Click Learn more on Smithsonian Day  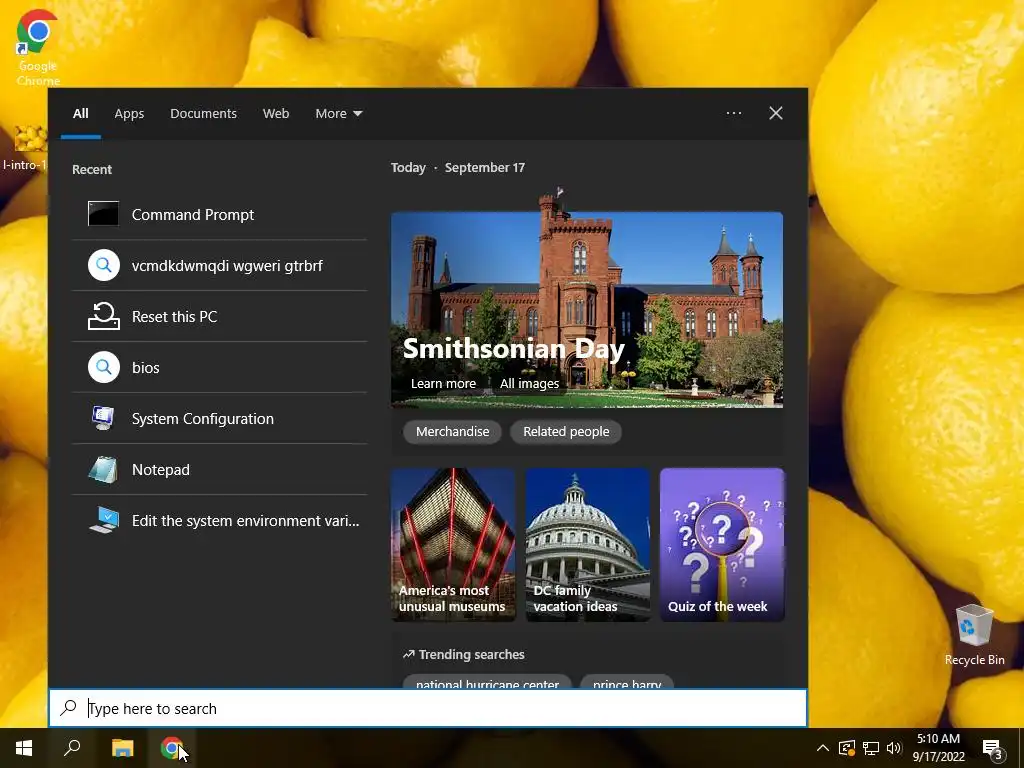tap(443, 383)
